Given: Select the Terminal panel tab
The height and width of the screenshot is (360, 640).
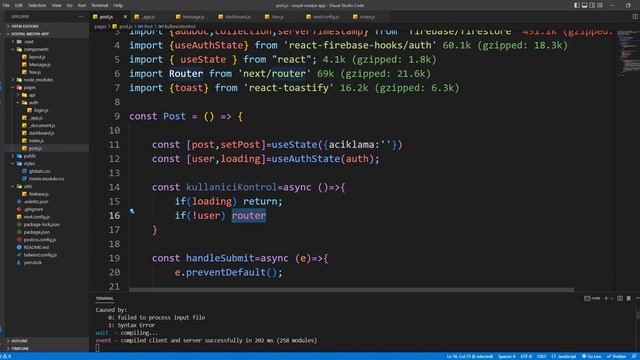Looking at the screenshot, I should click(x=105, y=299).
